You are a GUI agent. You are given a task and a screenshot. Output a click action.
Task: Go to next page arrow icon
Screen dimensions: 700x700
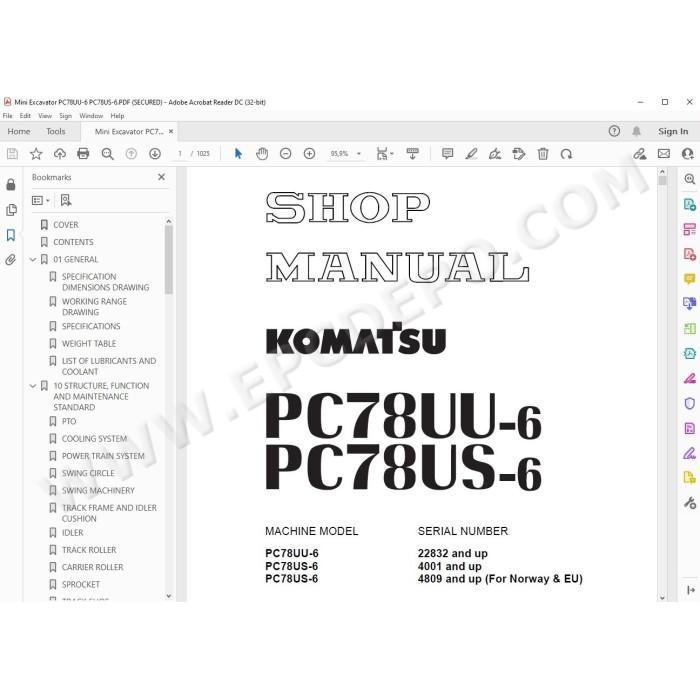155,154
